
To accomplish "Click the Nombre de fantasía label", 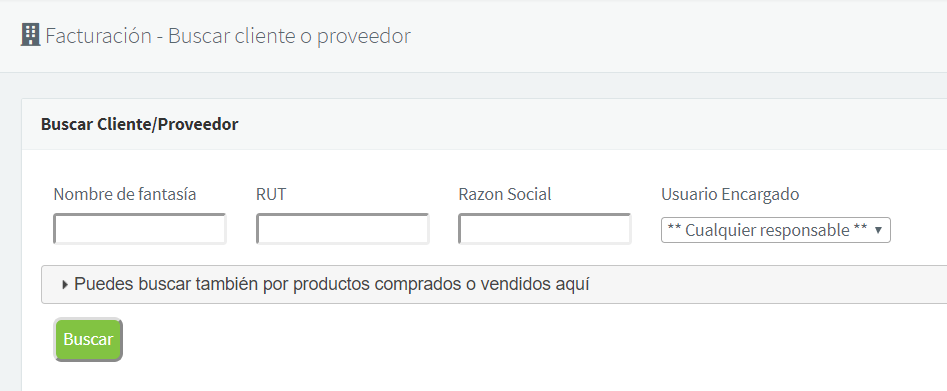I will point(125,195).
